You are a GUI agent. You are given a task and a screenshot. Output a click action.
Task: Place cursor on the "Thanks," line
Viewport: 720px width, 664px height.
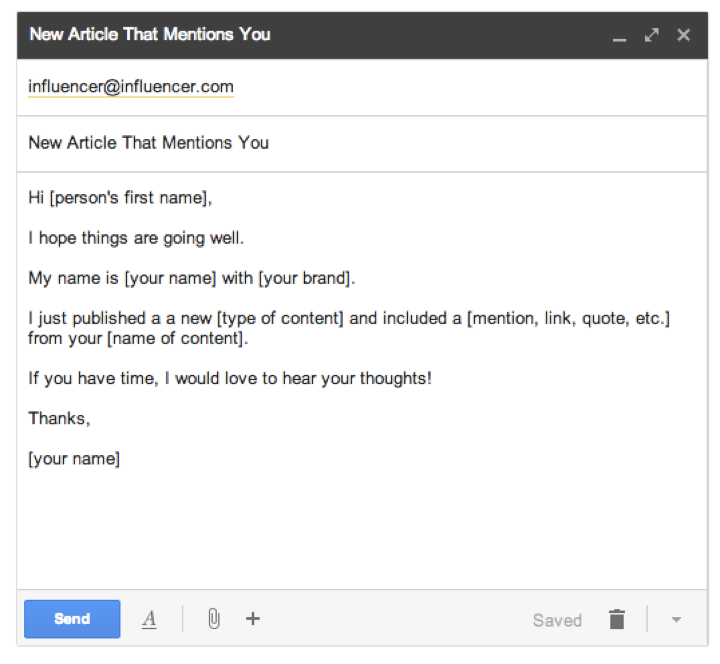59,419
